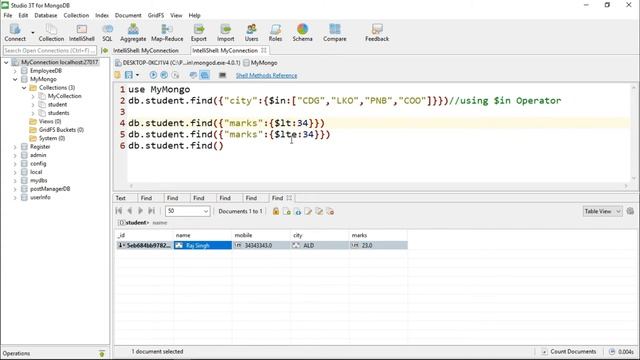Expand the Register database node
This screenshot has height=360, width=640.
[x=15, y=147]
